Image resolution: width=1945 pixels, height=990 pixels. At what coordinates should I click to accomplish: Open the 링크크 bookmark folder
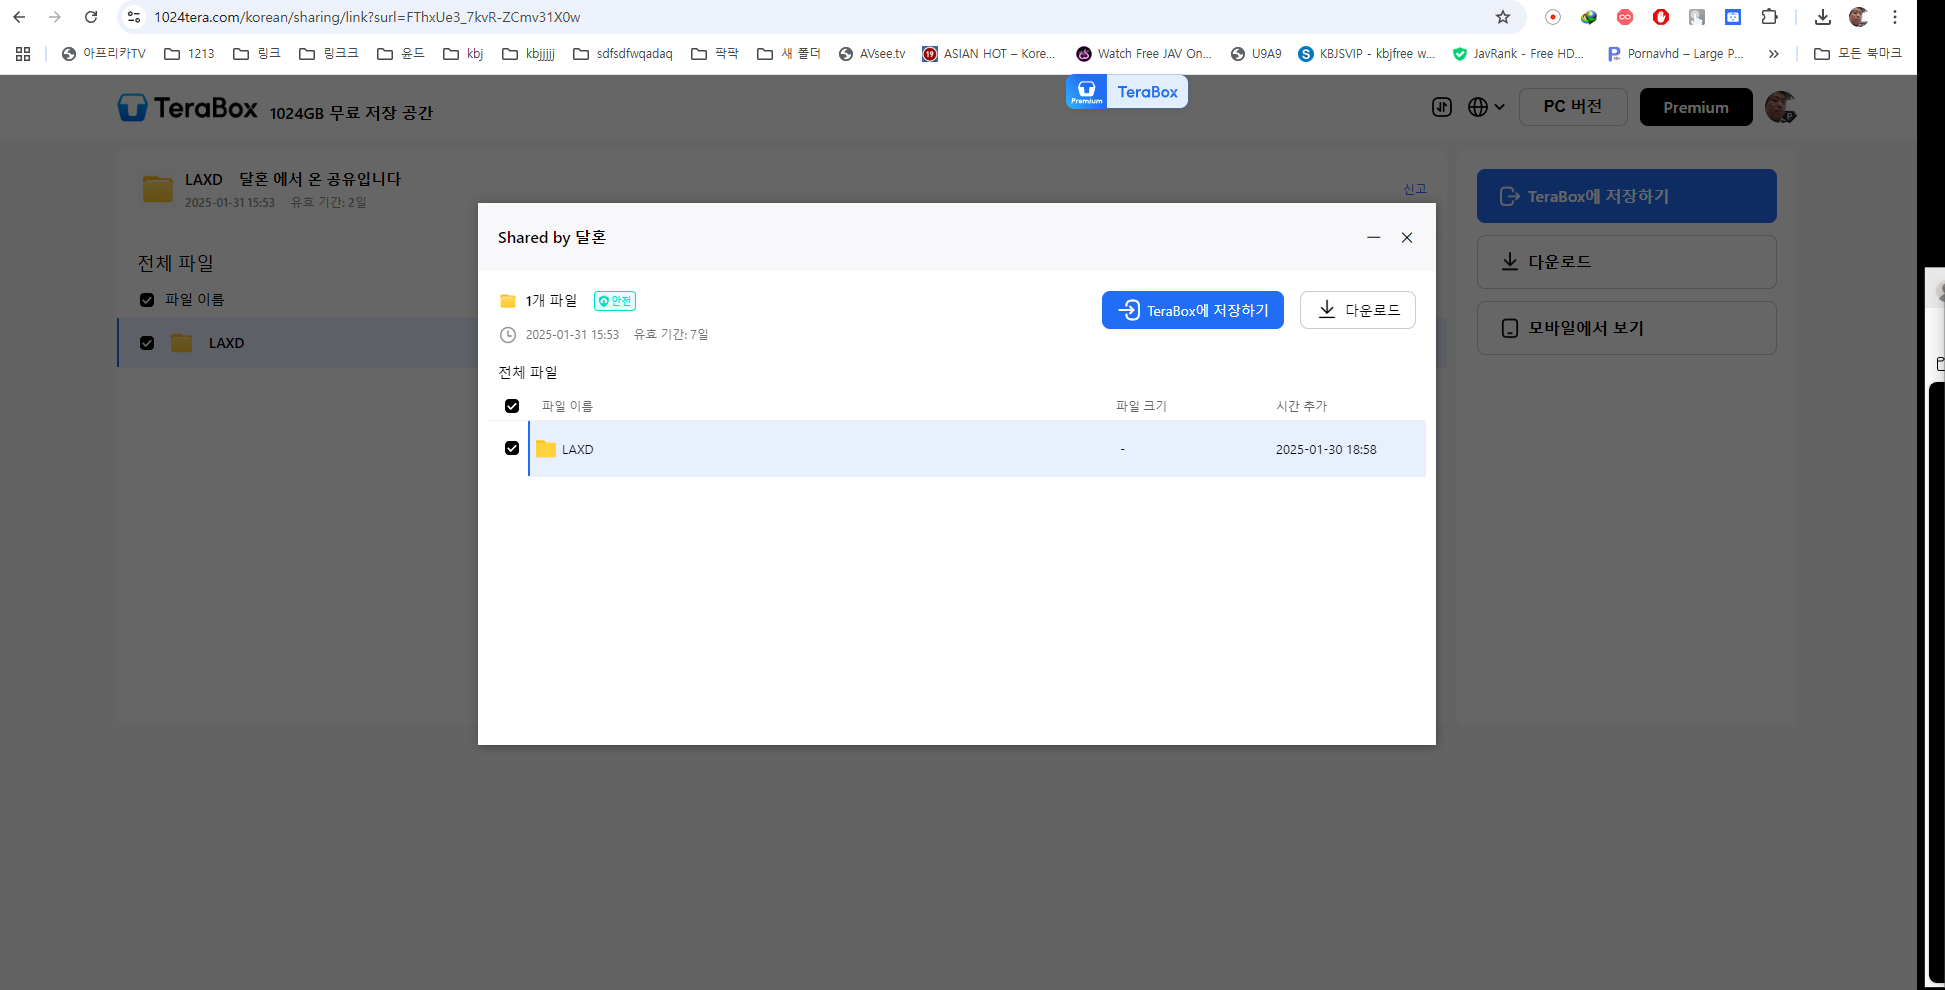coord(329,54)
